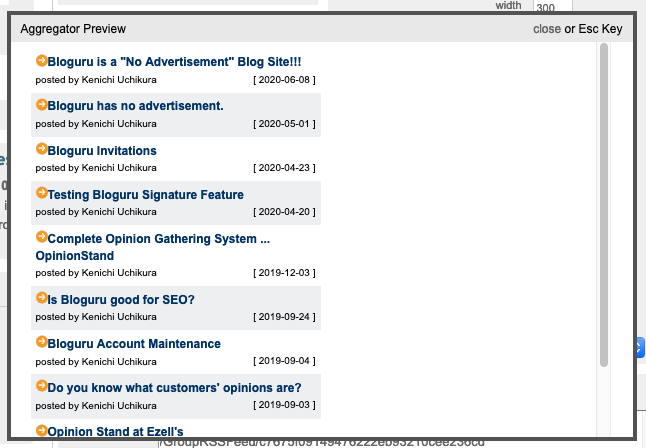Click the date [ 2019-09-24 ]
Viewport: 646px width, 448px height.
pyautogui.click(x=284, y=317)
